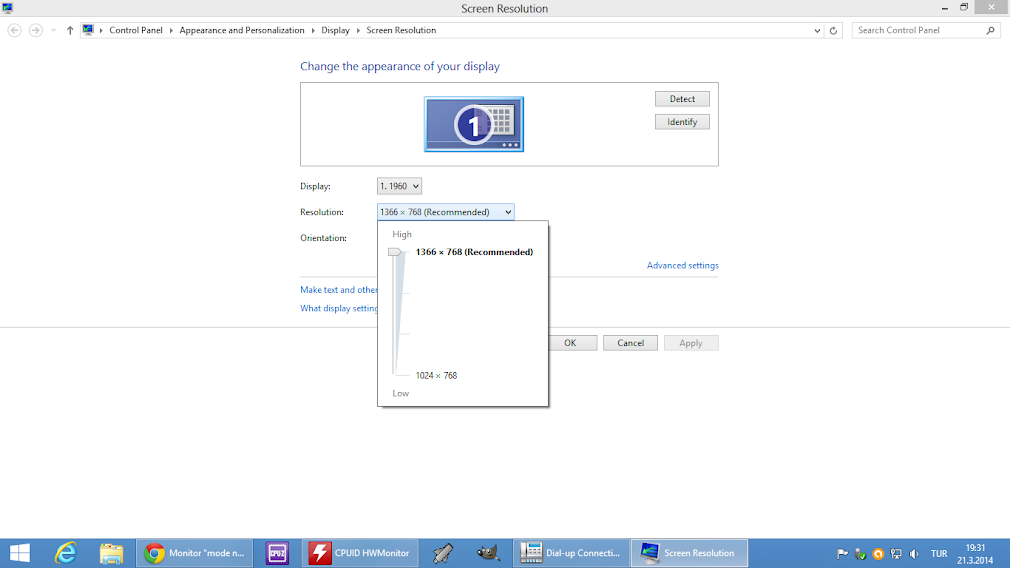Open the green shield tray icon

(x=860, y=554)
